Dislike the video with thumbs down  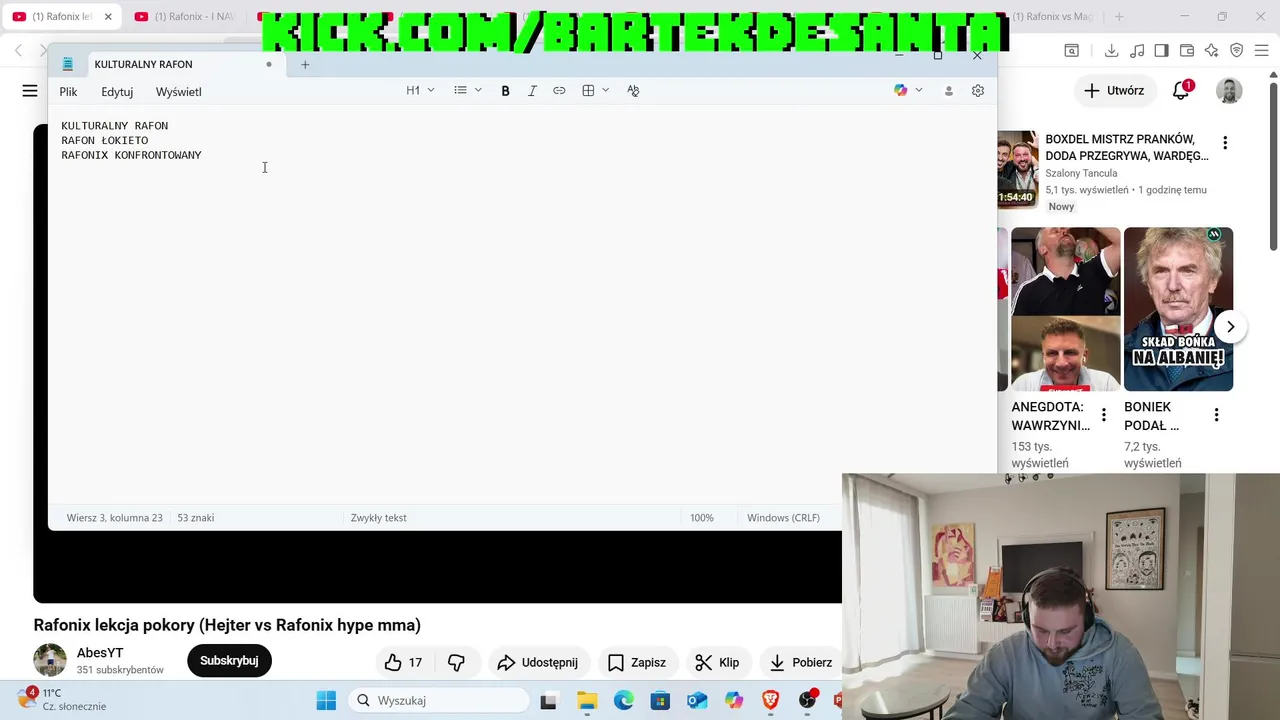tap(456, 662)
